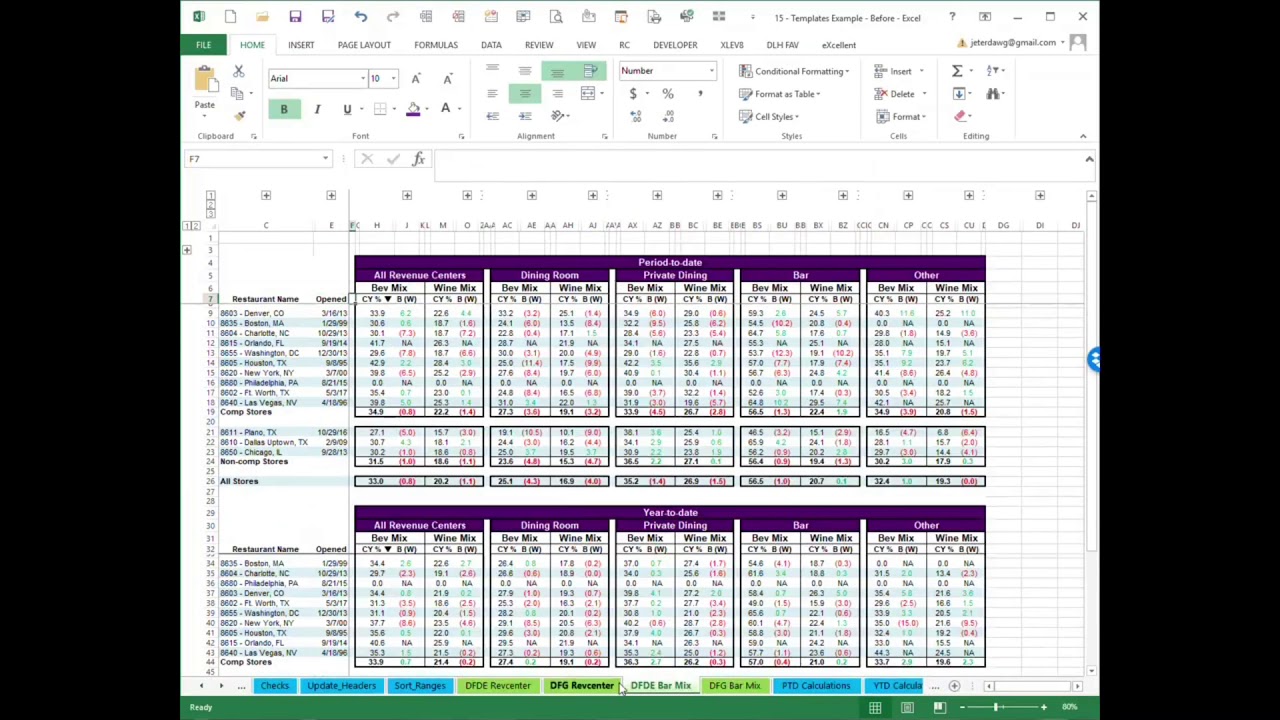
Task: Open the Checks sheet tab
Action: (x=274, y=686)
